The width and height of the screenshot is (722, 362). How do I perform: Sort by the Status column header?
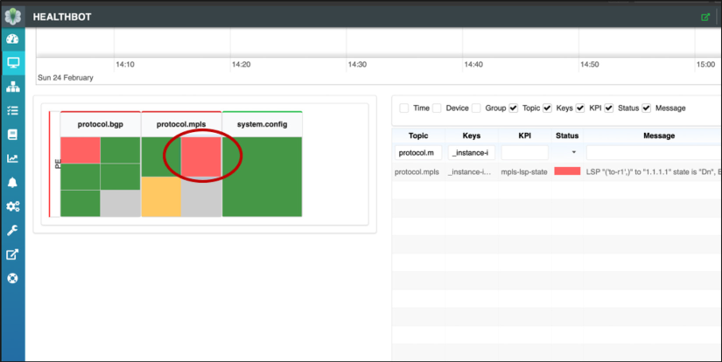(x=567, y=135)
